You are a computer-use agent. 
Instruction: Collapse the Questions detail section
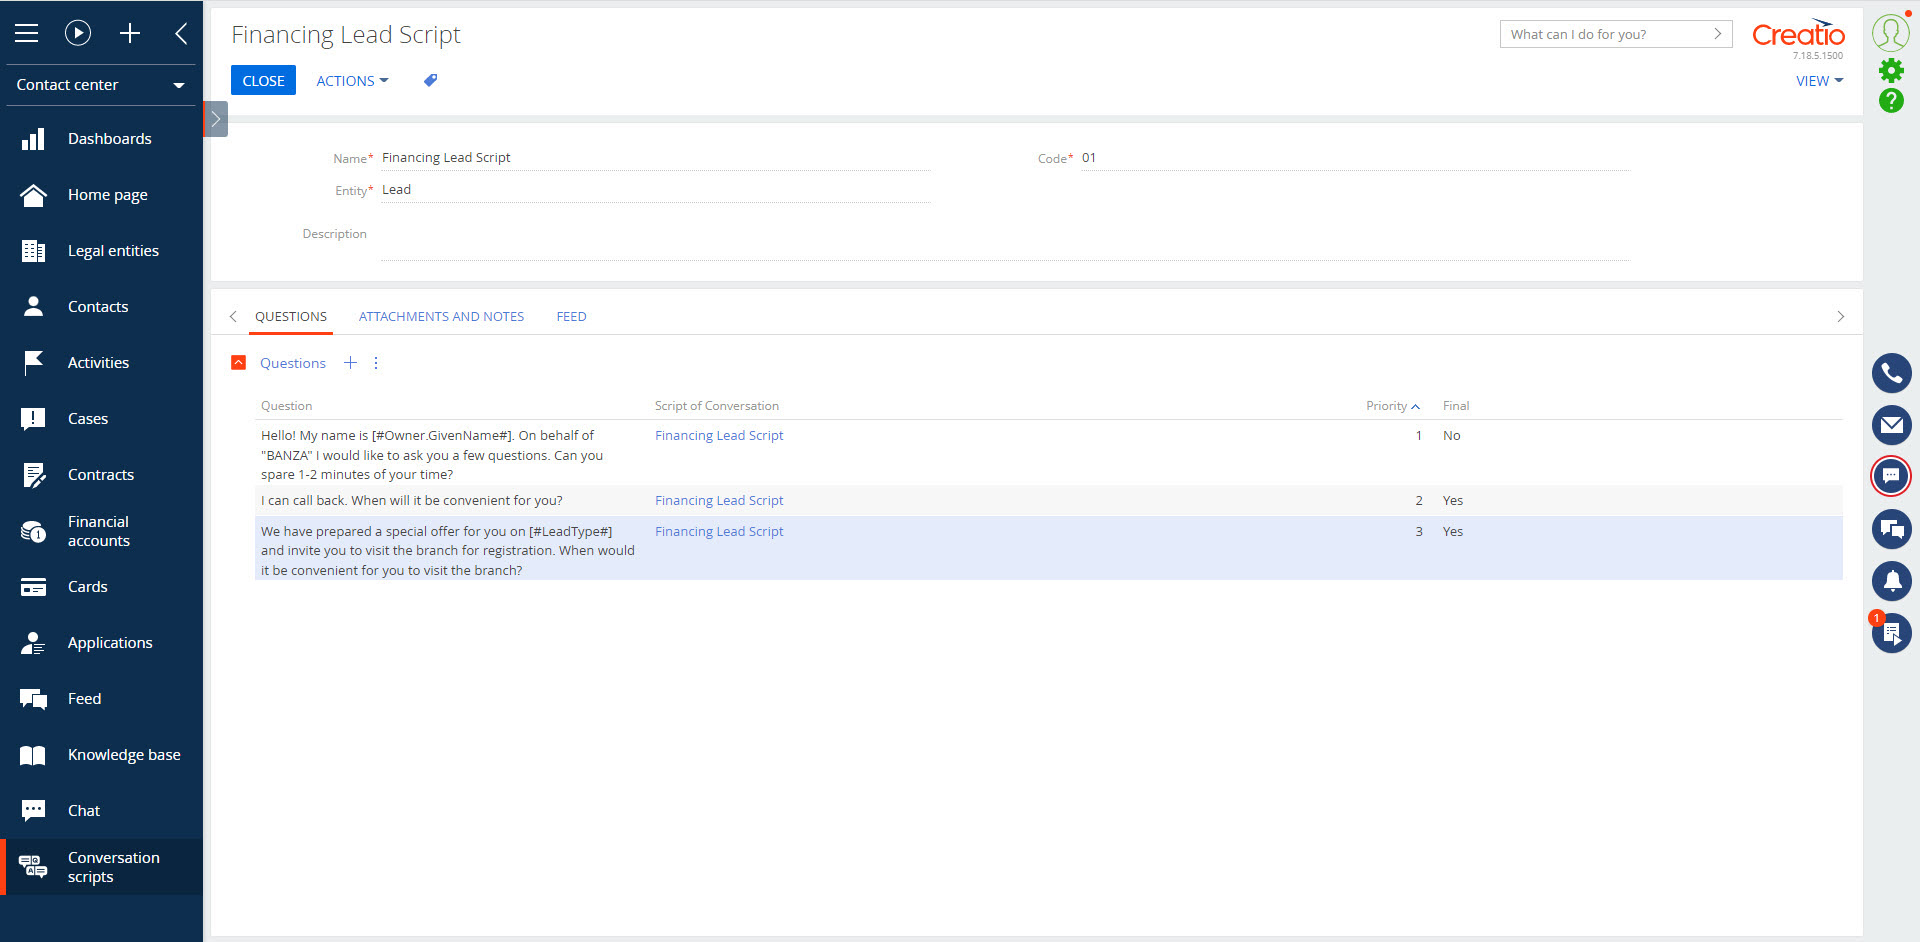click(238, 363)
